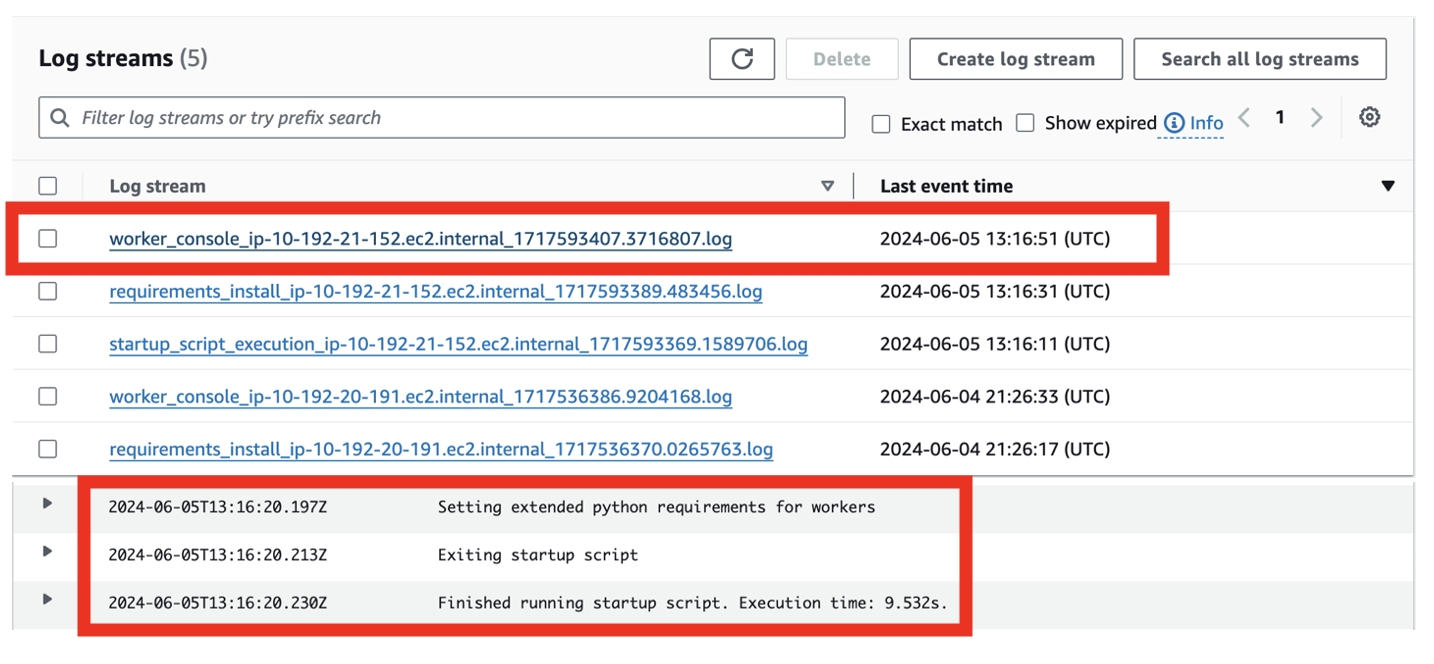Image resolution: width=1434 pixels, height=664 pixels.
Task: Expand the 'Exiting startup script' log event
Action: (x=43, y=552)
